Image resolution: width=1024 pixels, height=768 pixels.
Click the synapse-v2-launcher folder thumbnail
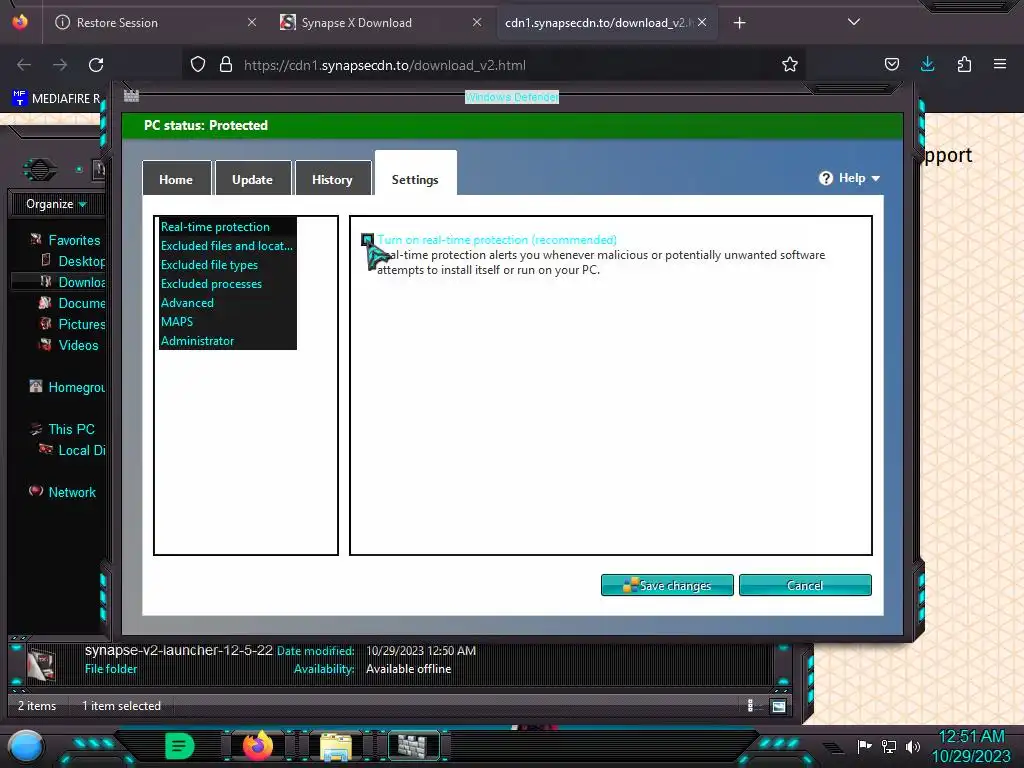[x=42, y=665]
